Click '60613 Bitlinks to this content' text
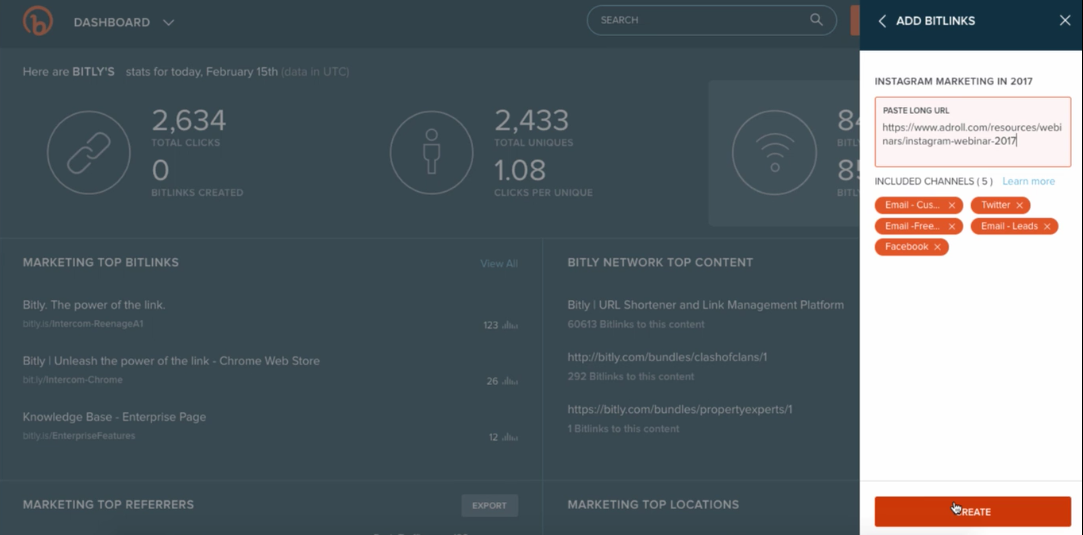 636,324
